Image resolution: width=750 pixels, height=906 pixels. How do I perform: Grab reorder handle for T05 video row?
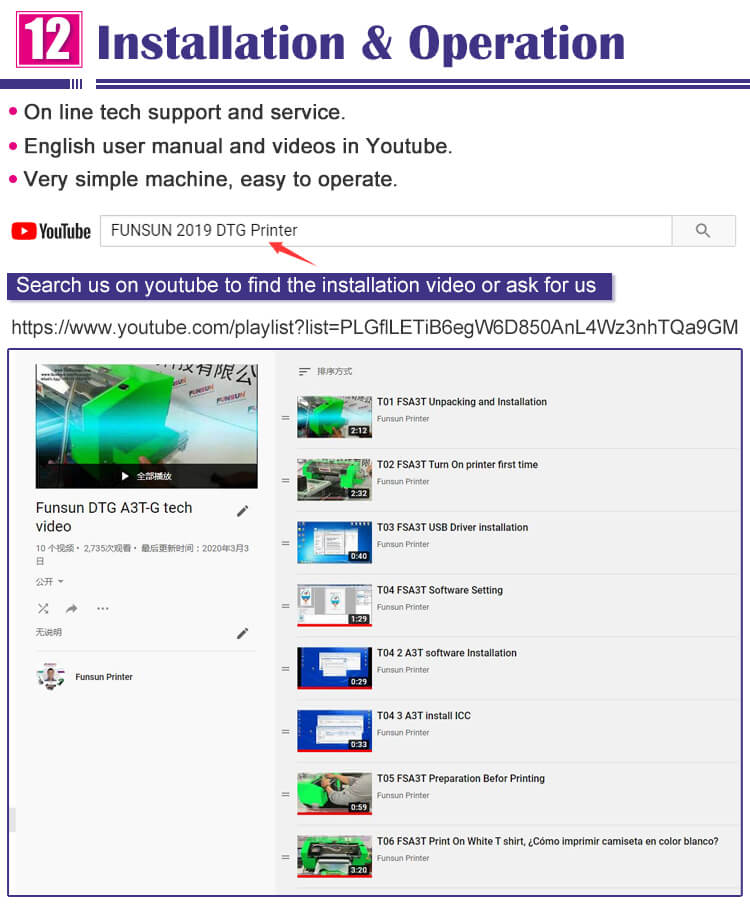pyautogui.click(x=285, y=794)
